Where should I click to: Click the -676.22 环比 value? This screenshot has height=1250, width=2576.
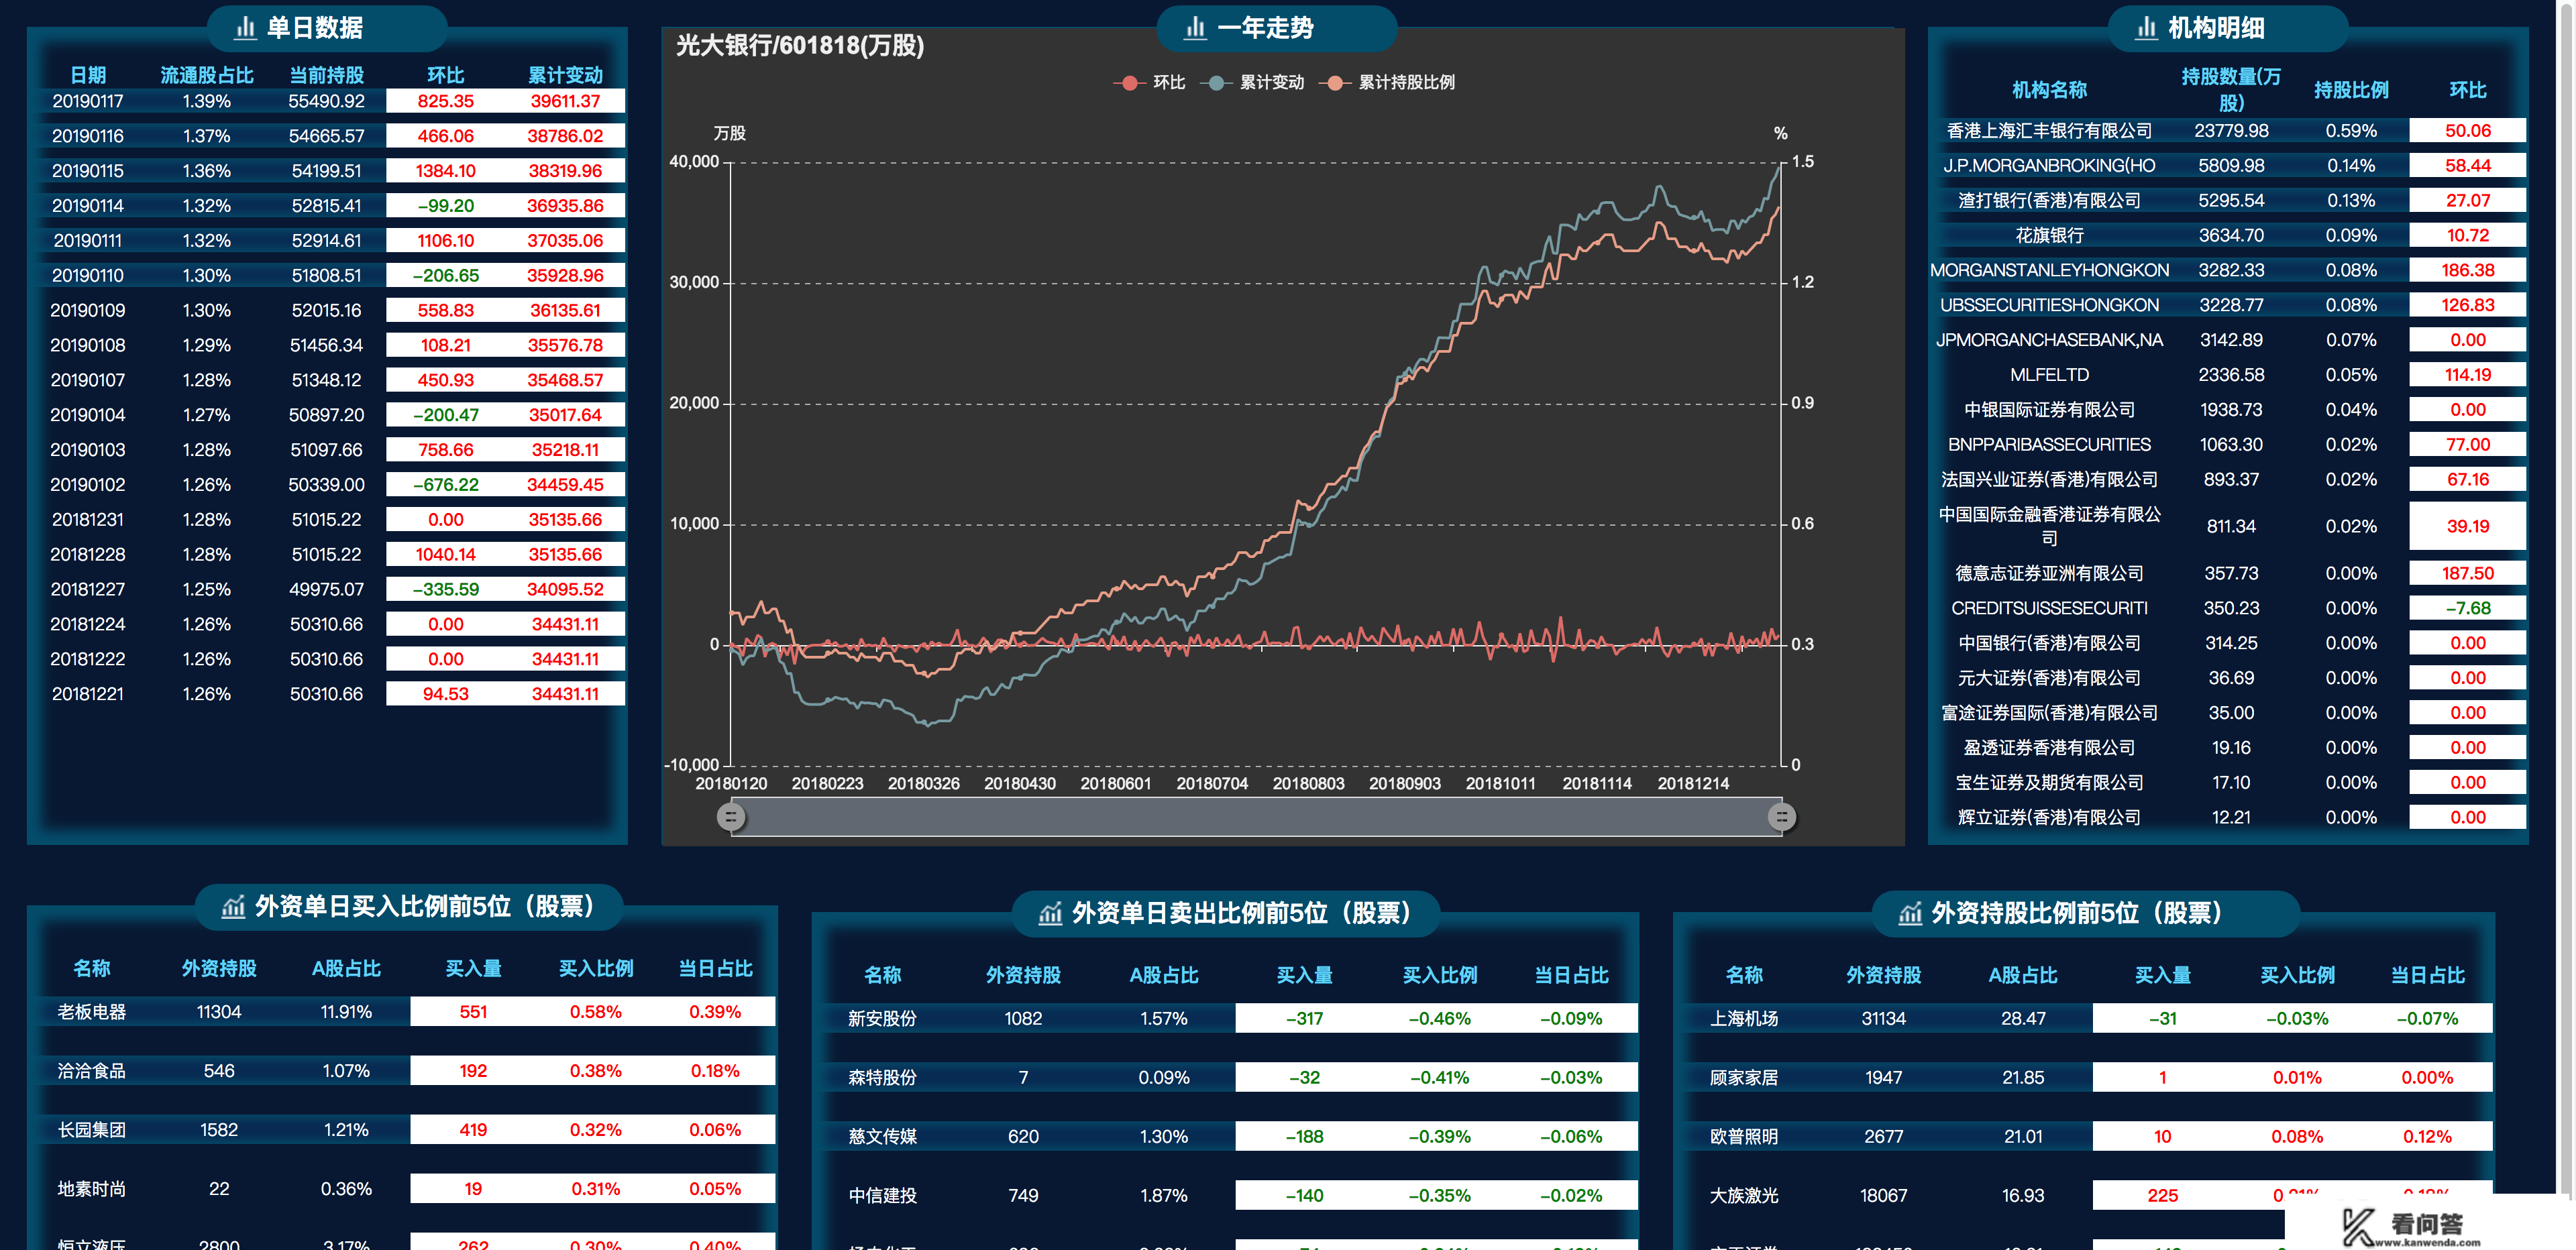445,485
